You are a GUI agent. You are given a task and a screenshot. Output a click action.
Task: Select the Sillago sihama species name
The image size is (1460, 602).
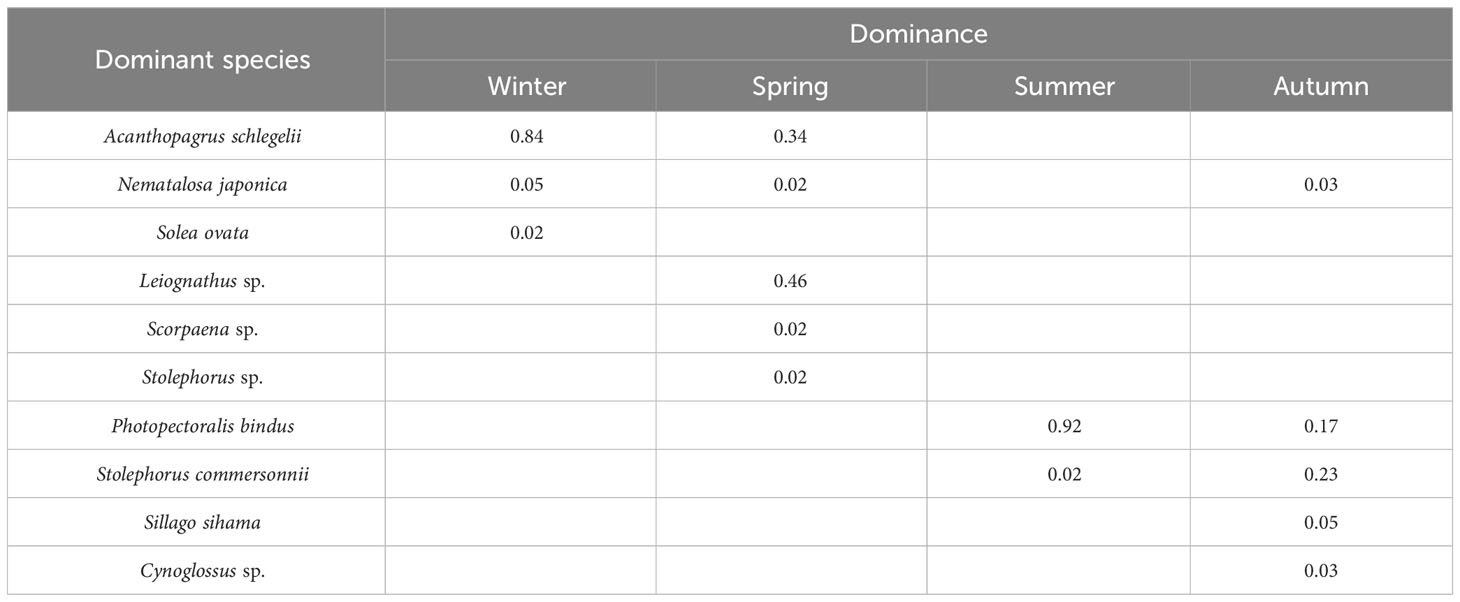pos(203,522)
